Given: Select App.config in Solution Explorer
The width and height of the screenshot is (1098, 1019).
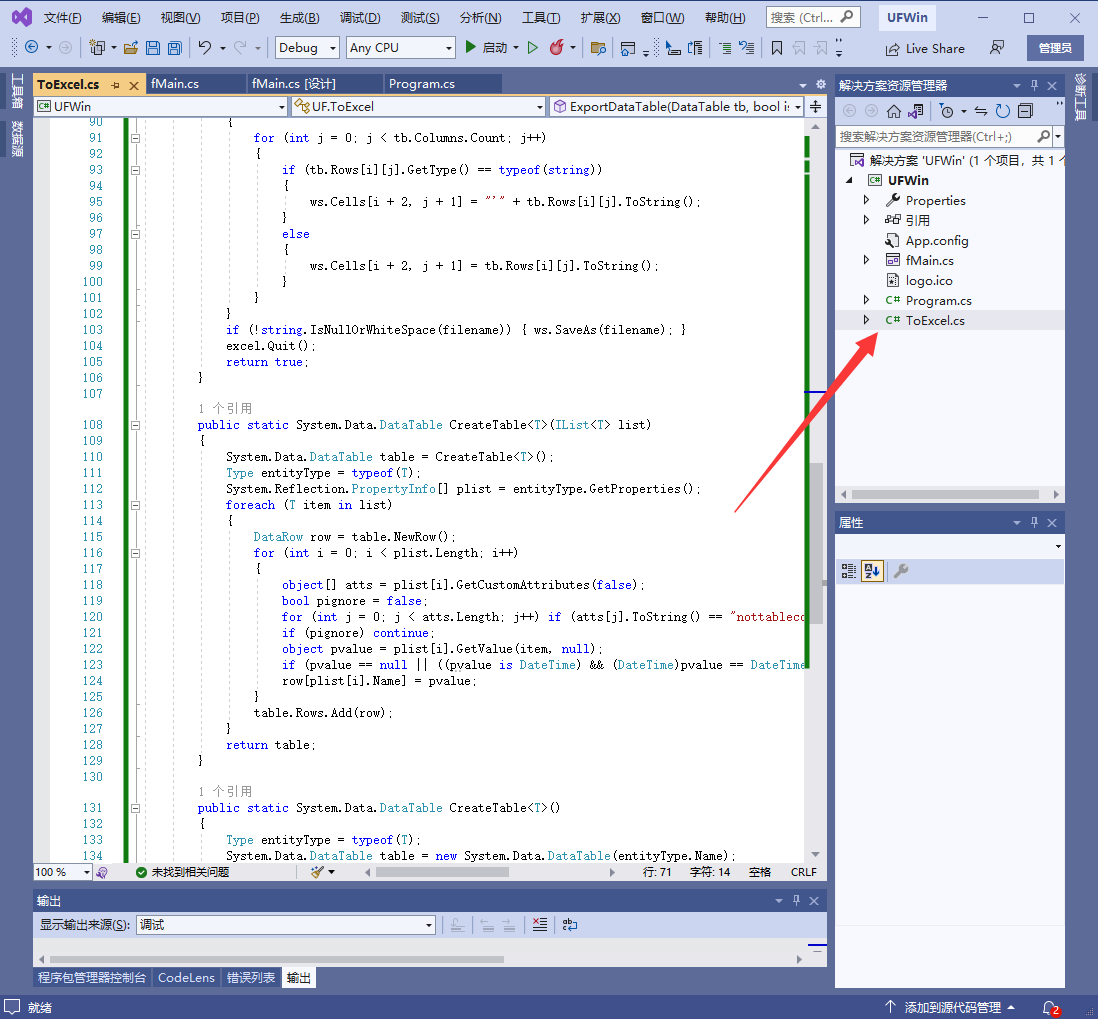Looking at the screenshot, I should coord(936,240).
